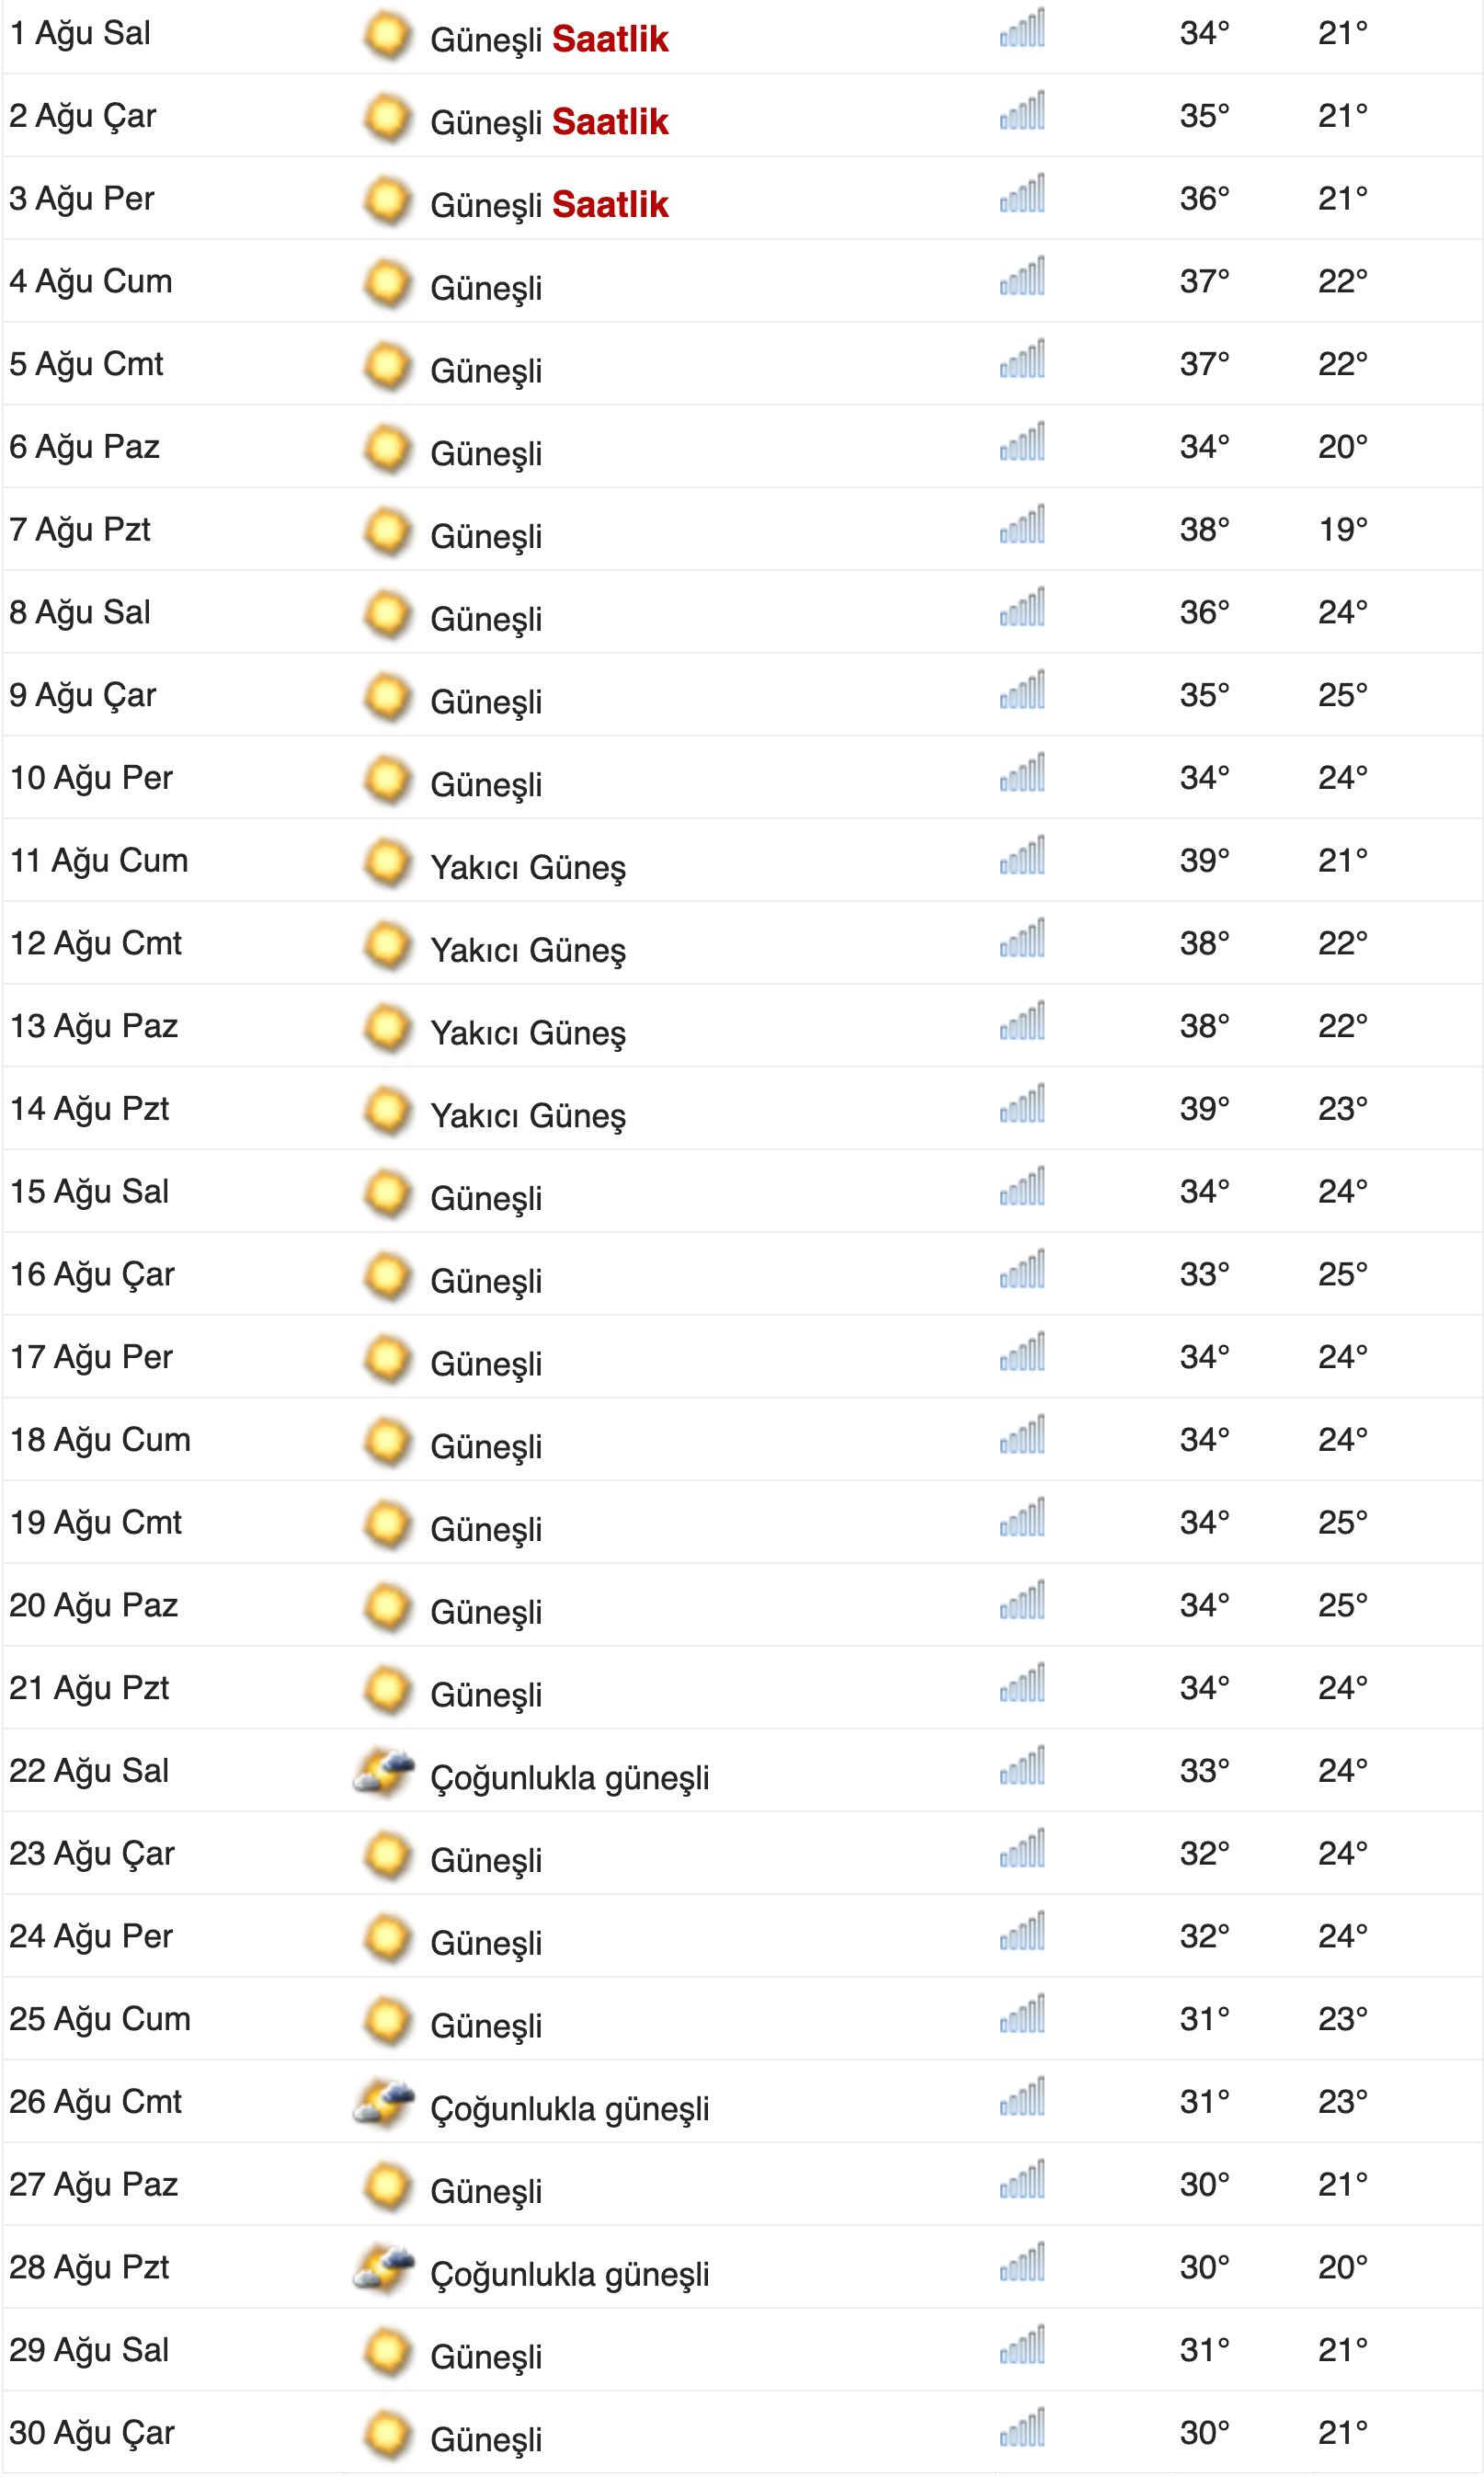Click bar chart icon for 7 Ağu Pzt
The height and width of the screenshot is (2477, 1484).
1022,526
